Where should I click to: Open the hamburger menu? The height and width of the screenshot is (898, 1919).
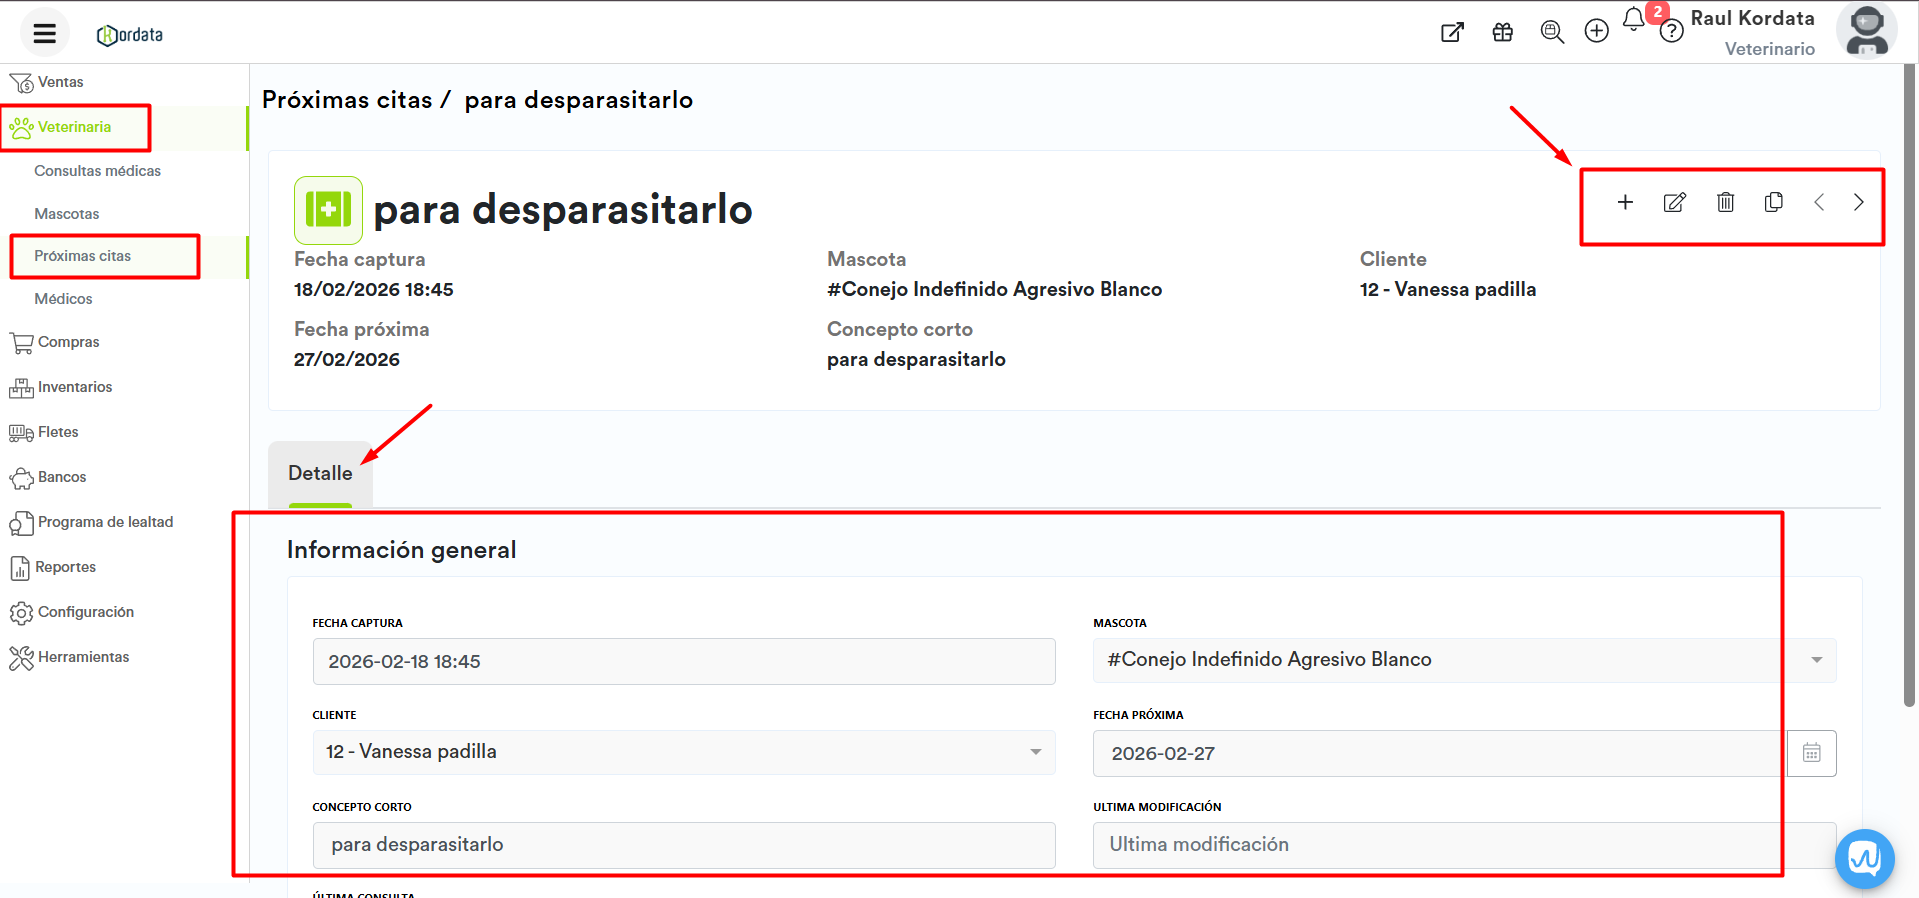point(44,33)
